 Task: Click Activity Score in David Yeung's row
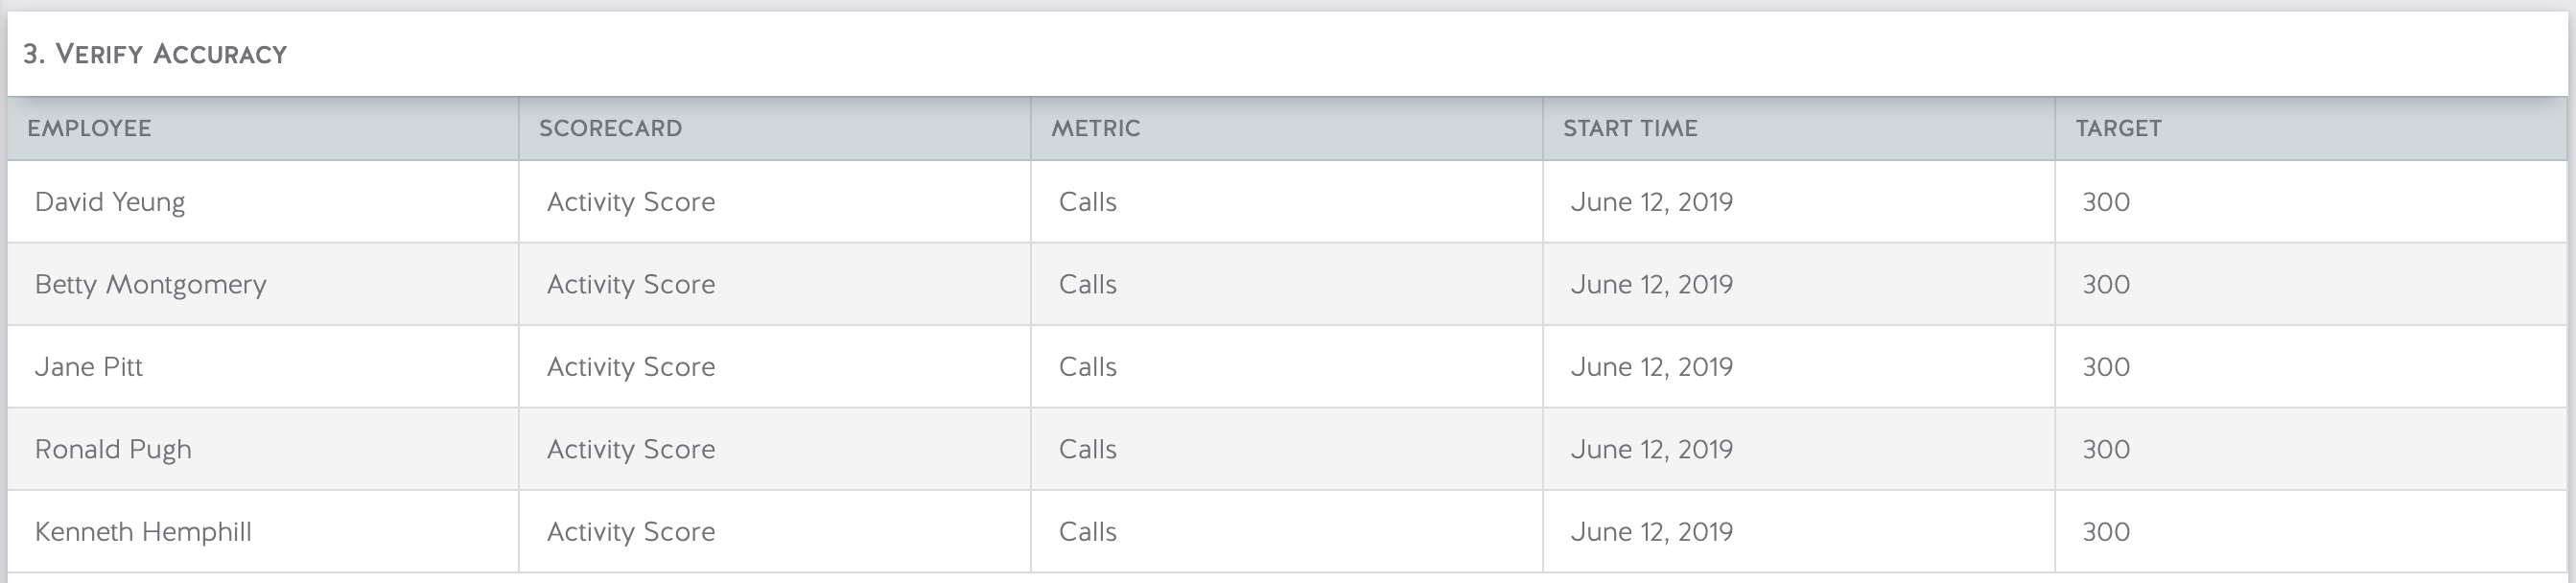[x=631, y=202]
